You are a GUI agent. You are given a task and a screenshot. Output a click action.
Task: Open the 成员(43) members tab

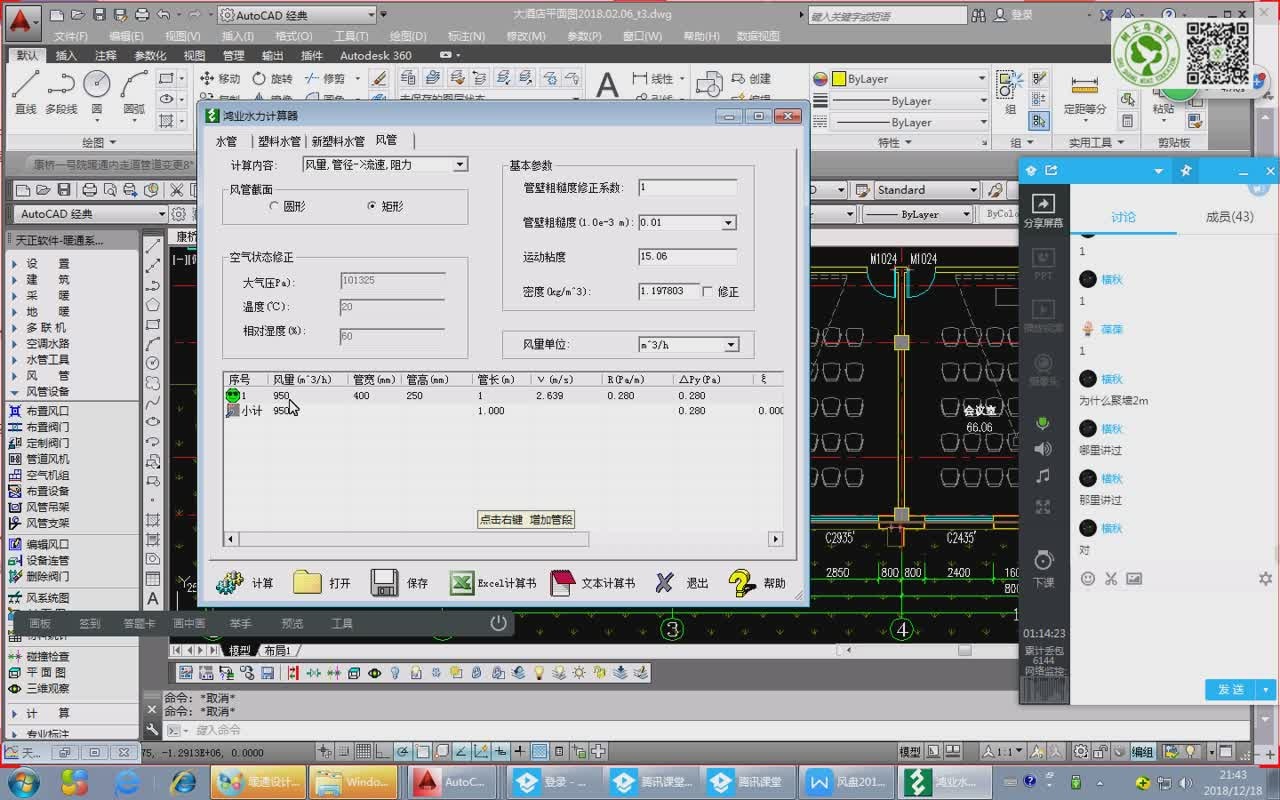click(1229, 217)
